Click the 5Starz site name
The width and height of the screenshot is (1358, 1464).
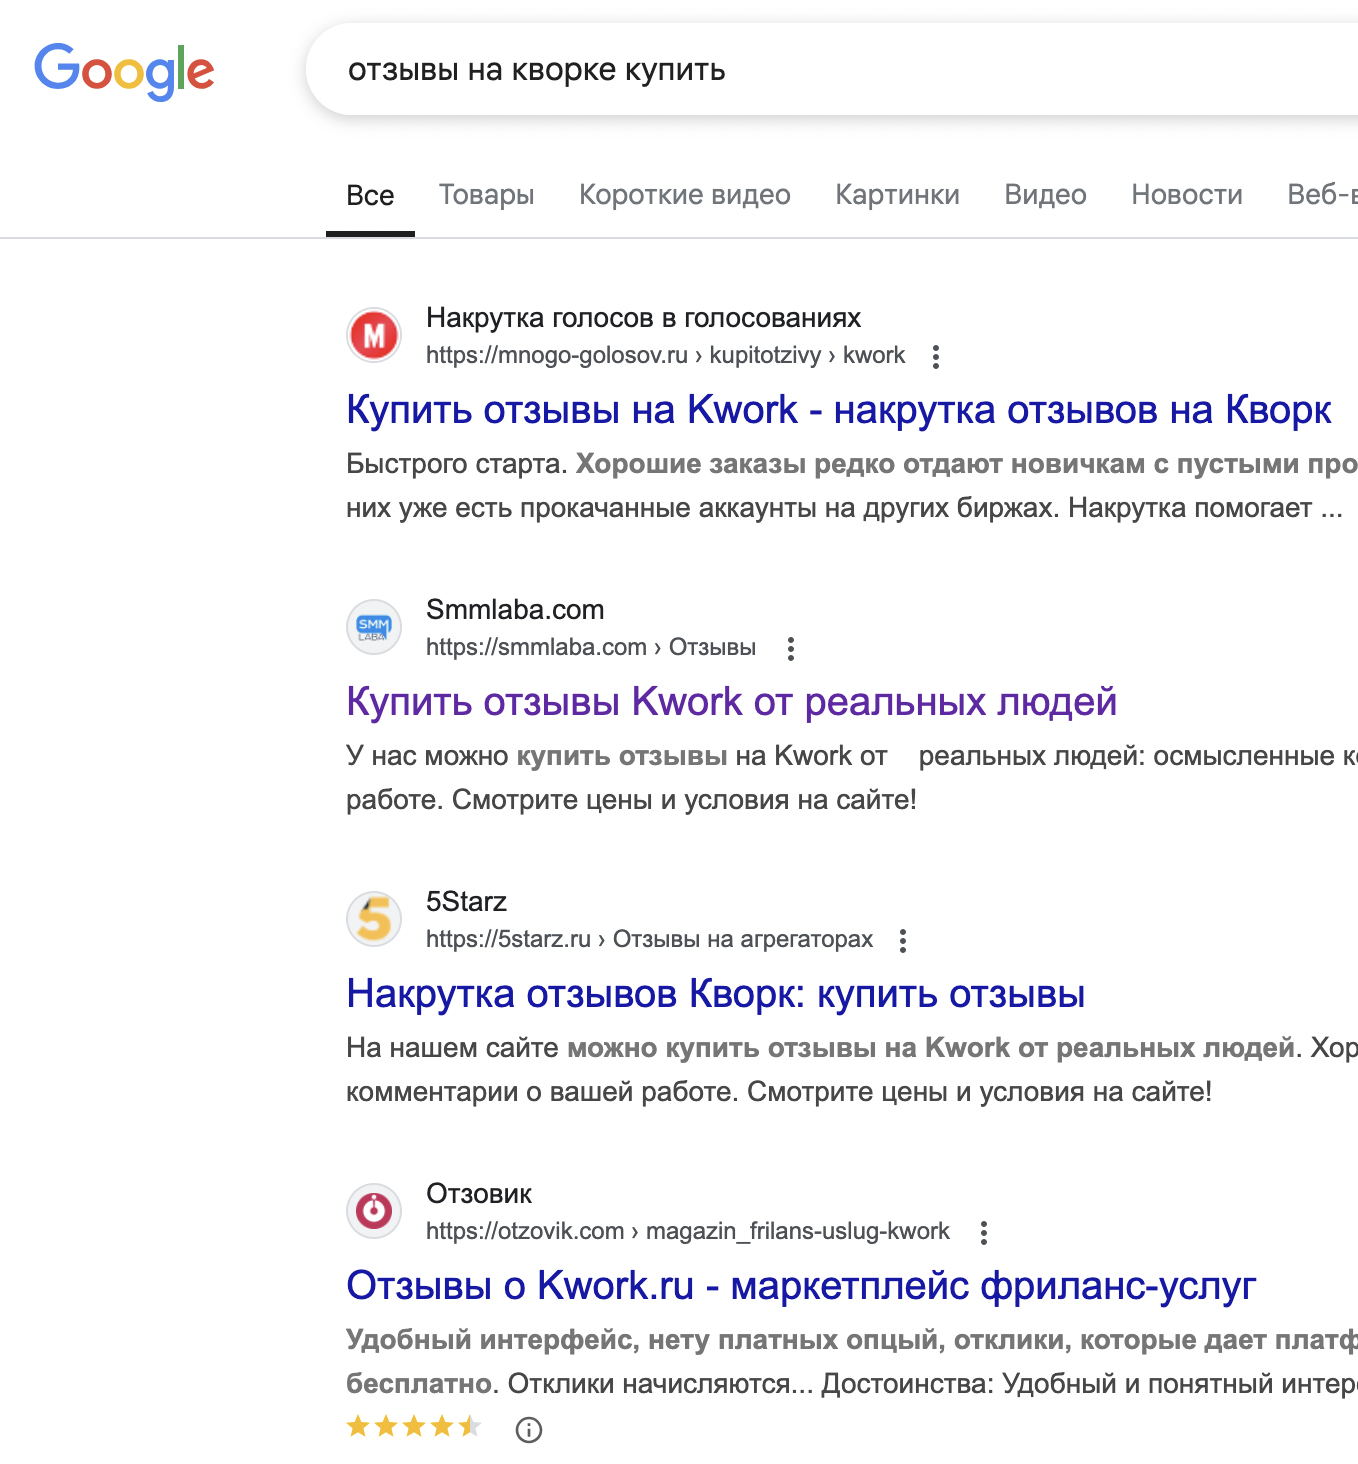466,902
